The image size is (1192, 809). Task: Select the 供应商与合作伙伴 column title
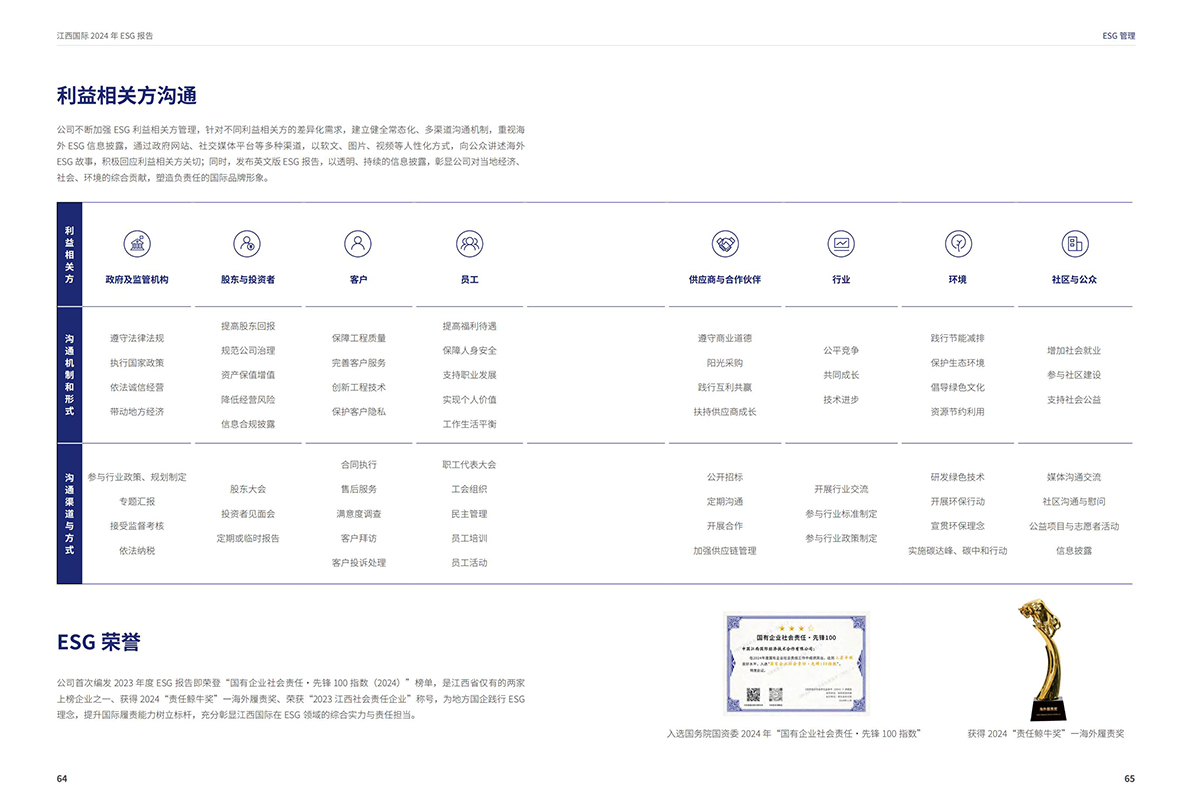[x=725, y=280]
